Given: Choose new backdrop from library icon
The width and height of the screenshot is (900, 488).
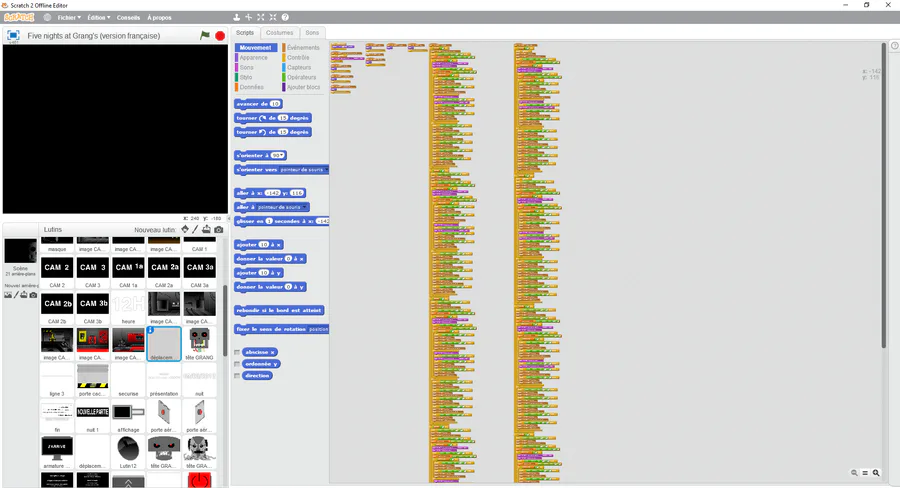Looking at the screenshot, I should pos(8,295).
